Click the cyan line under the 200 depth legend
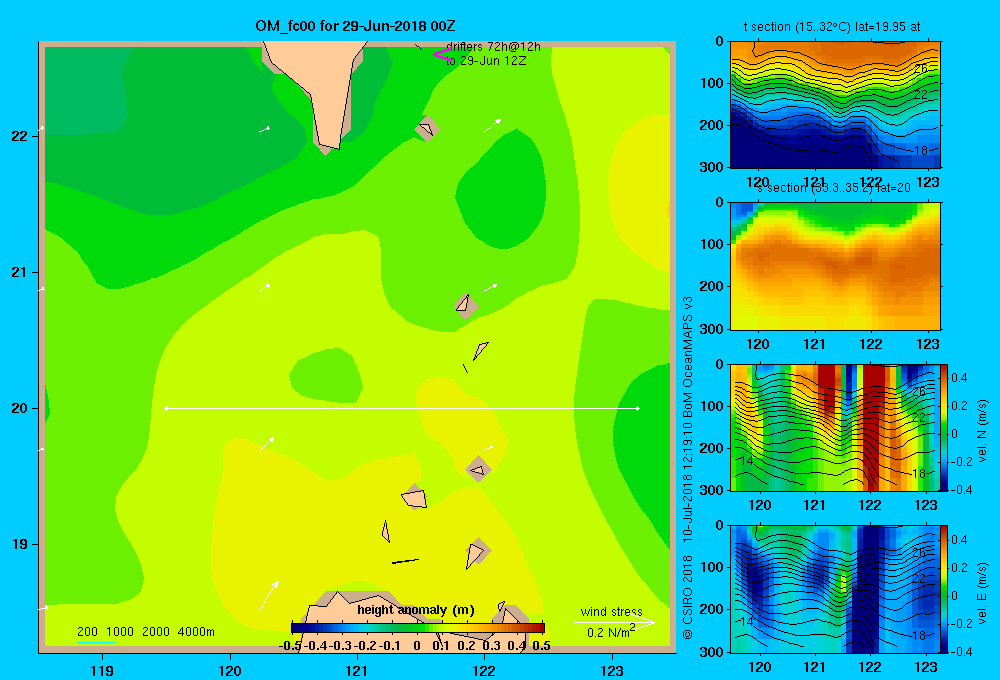 [x=96, y=642]
